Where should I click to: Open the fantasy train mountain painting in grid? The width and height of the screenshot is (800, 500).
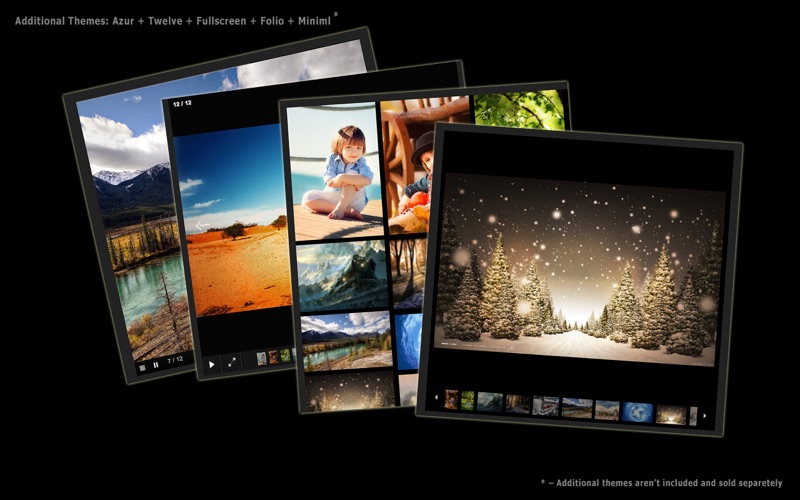[x=343, y=276]
